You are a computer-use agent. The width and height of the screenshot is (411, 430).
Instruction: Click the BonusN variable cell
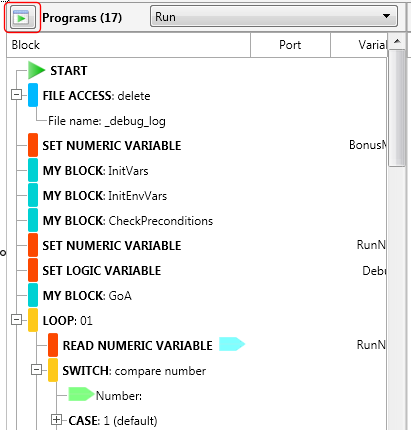tap(368, 145)
